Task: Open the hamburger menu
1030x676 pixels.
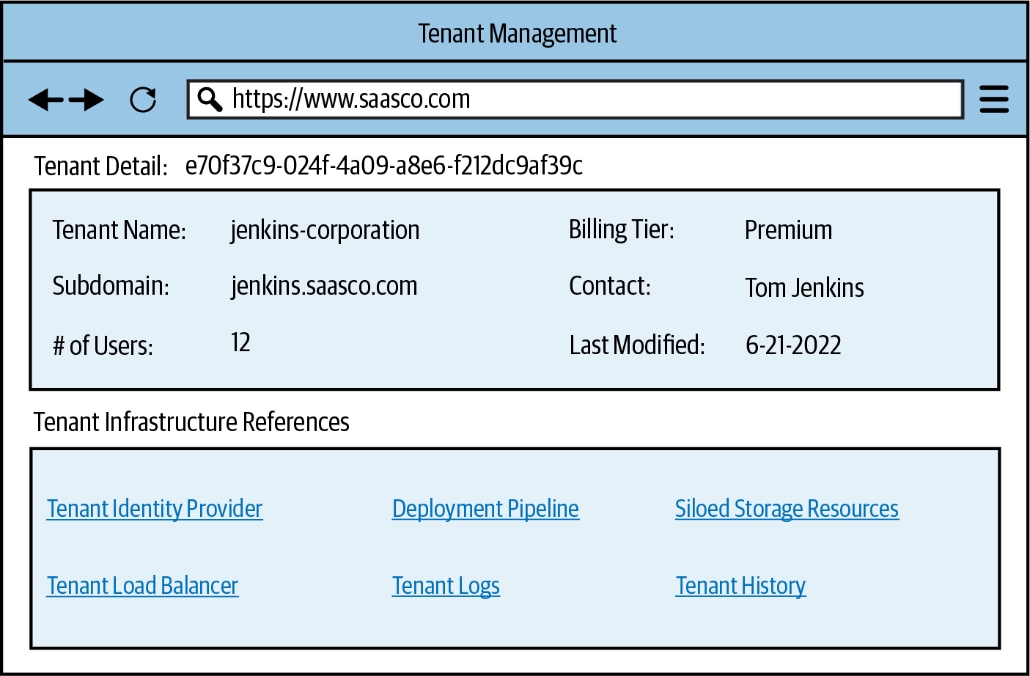Action: pyautogui.click(x=993, y=99)
